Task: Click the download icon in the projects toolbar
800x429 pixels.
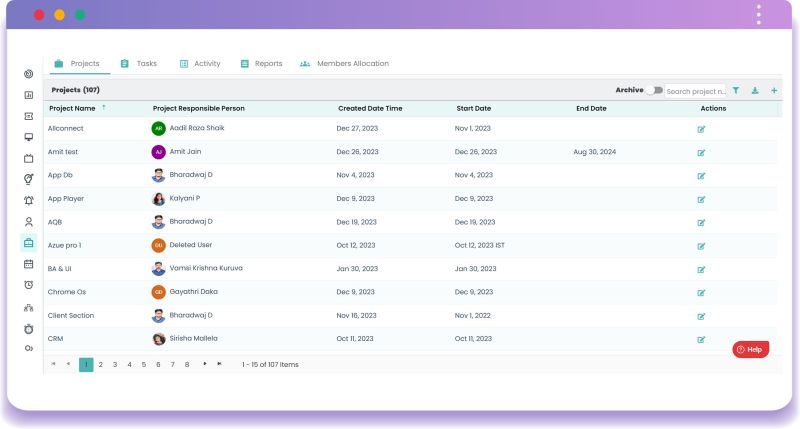Action: coord(755,90)
